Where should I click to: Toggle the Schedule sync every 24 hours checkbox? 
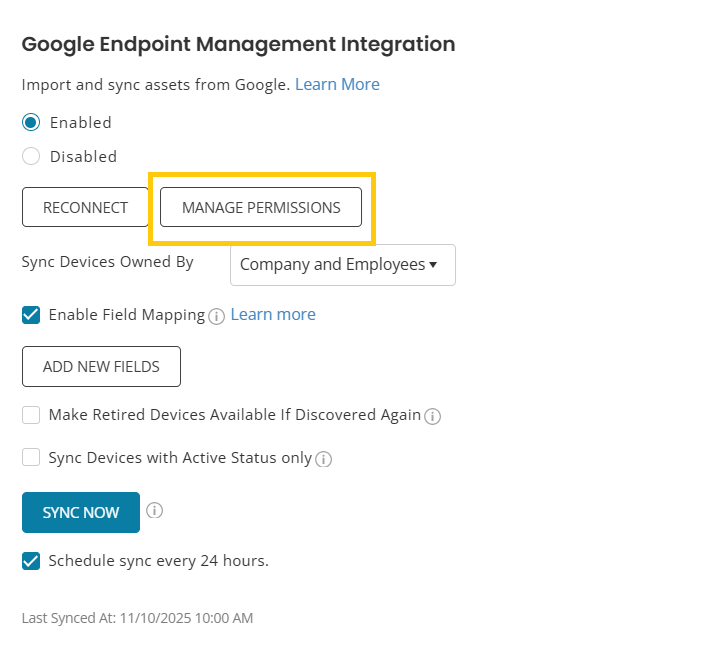31,561
